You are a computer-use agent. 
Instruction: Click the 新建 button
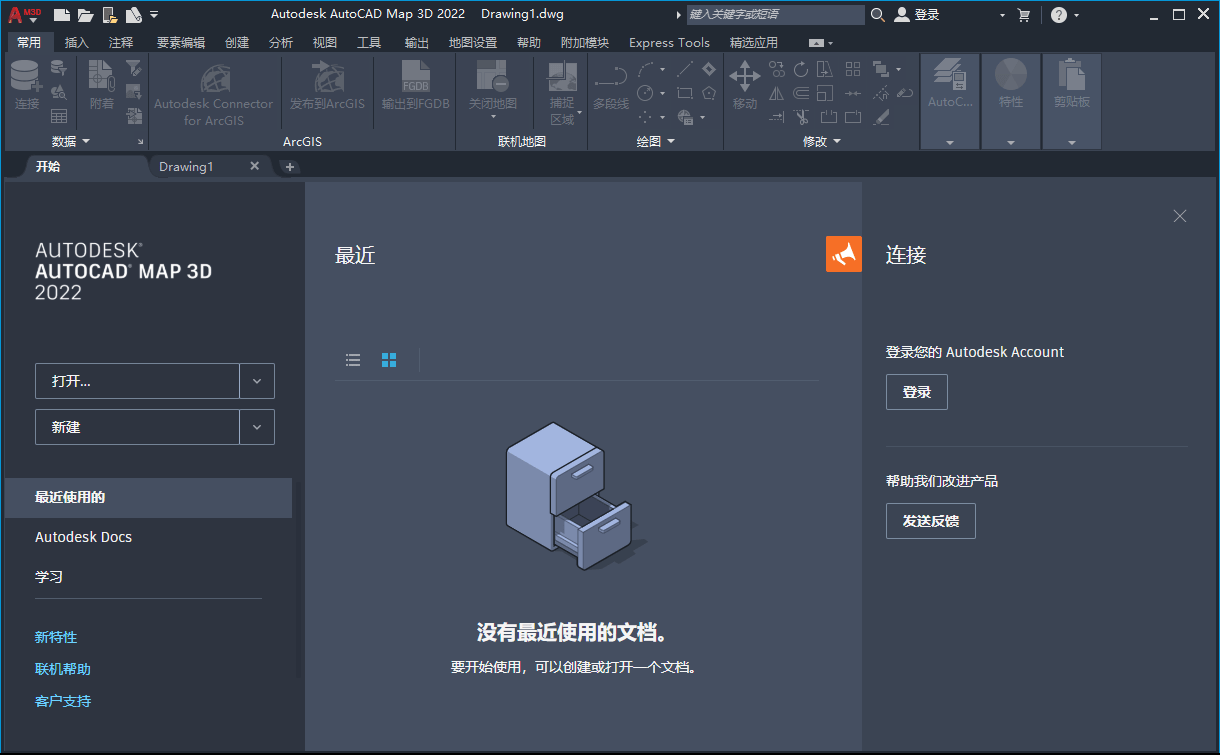[x=137, y=427]
